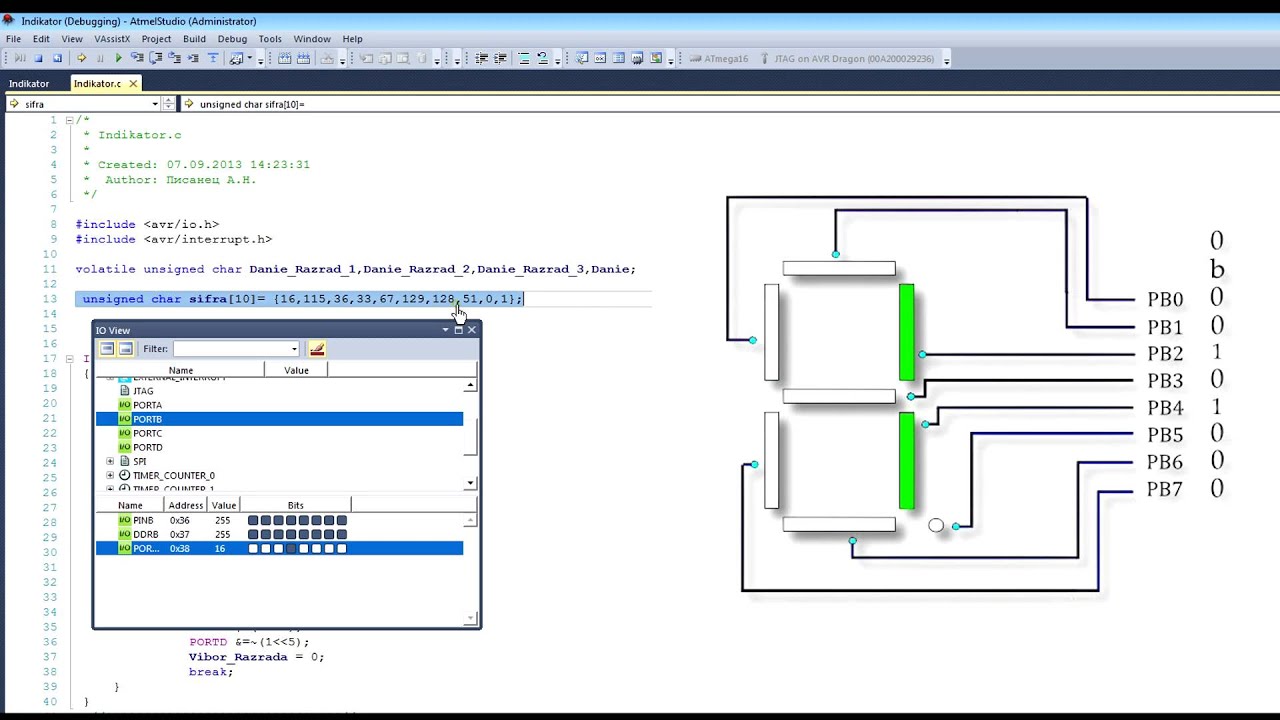This screenshot has width=1280, height=720.
Task: Click the processor view chip toolbar icon
Action: click(x=637, y=58)
